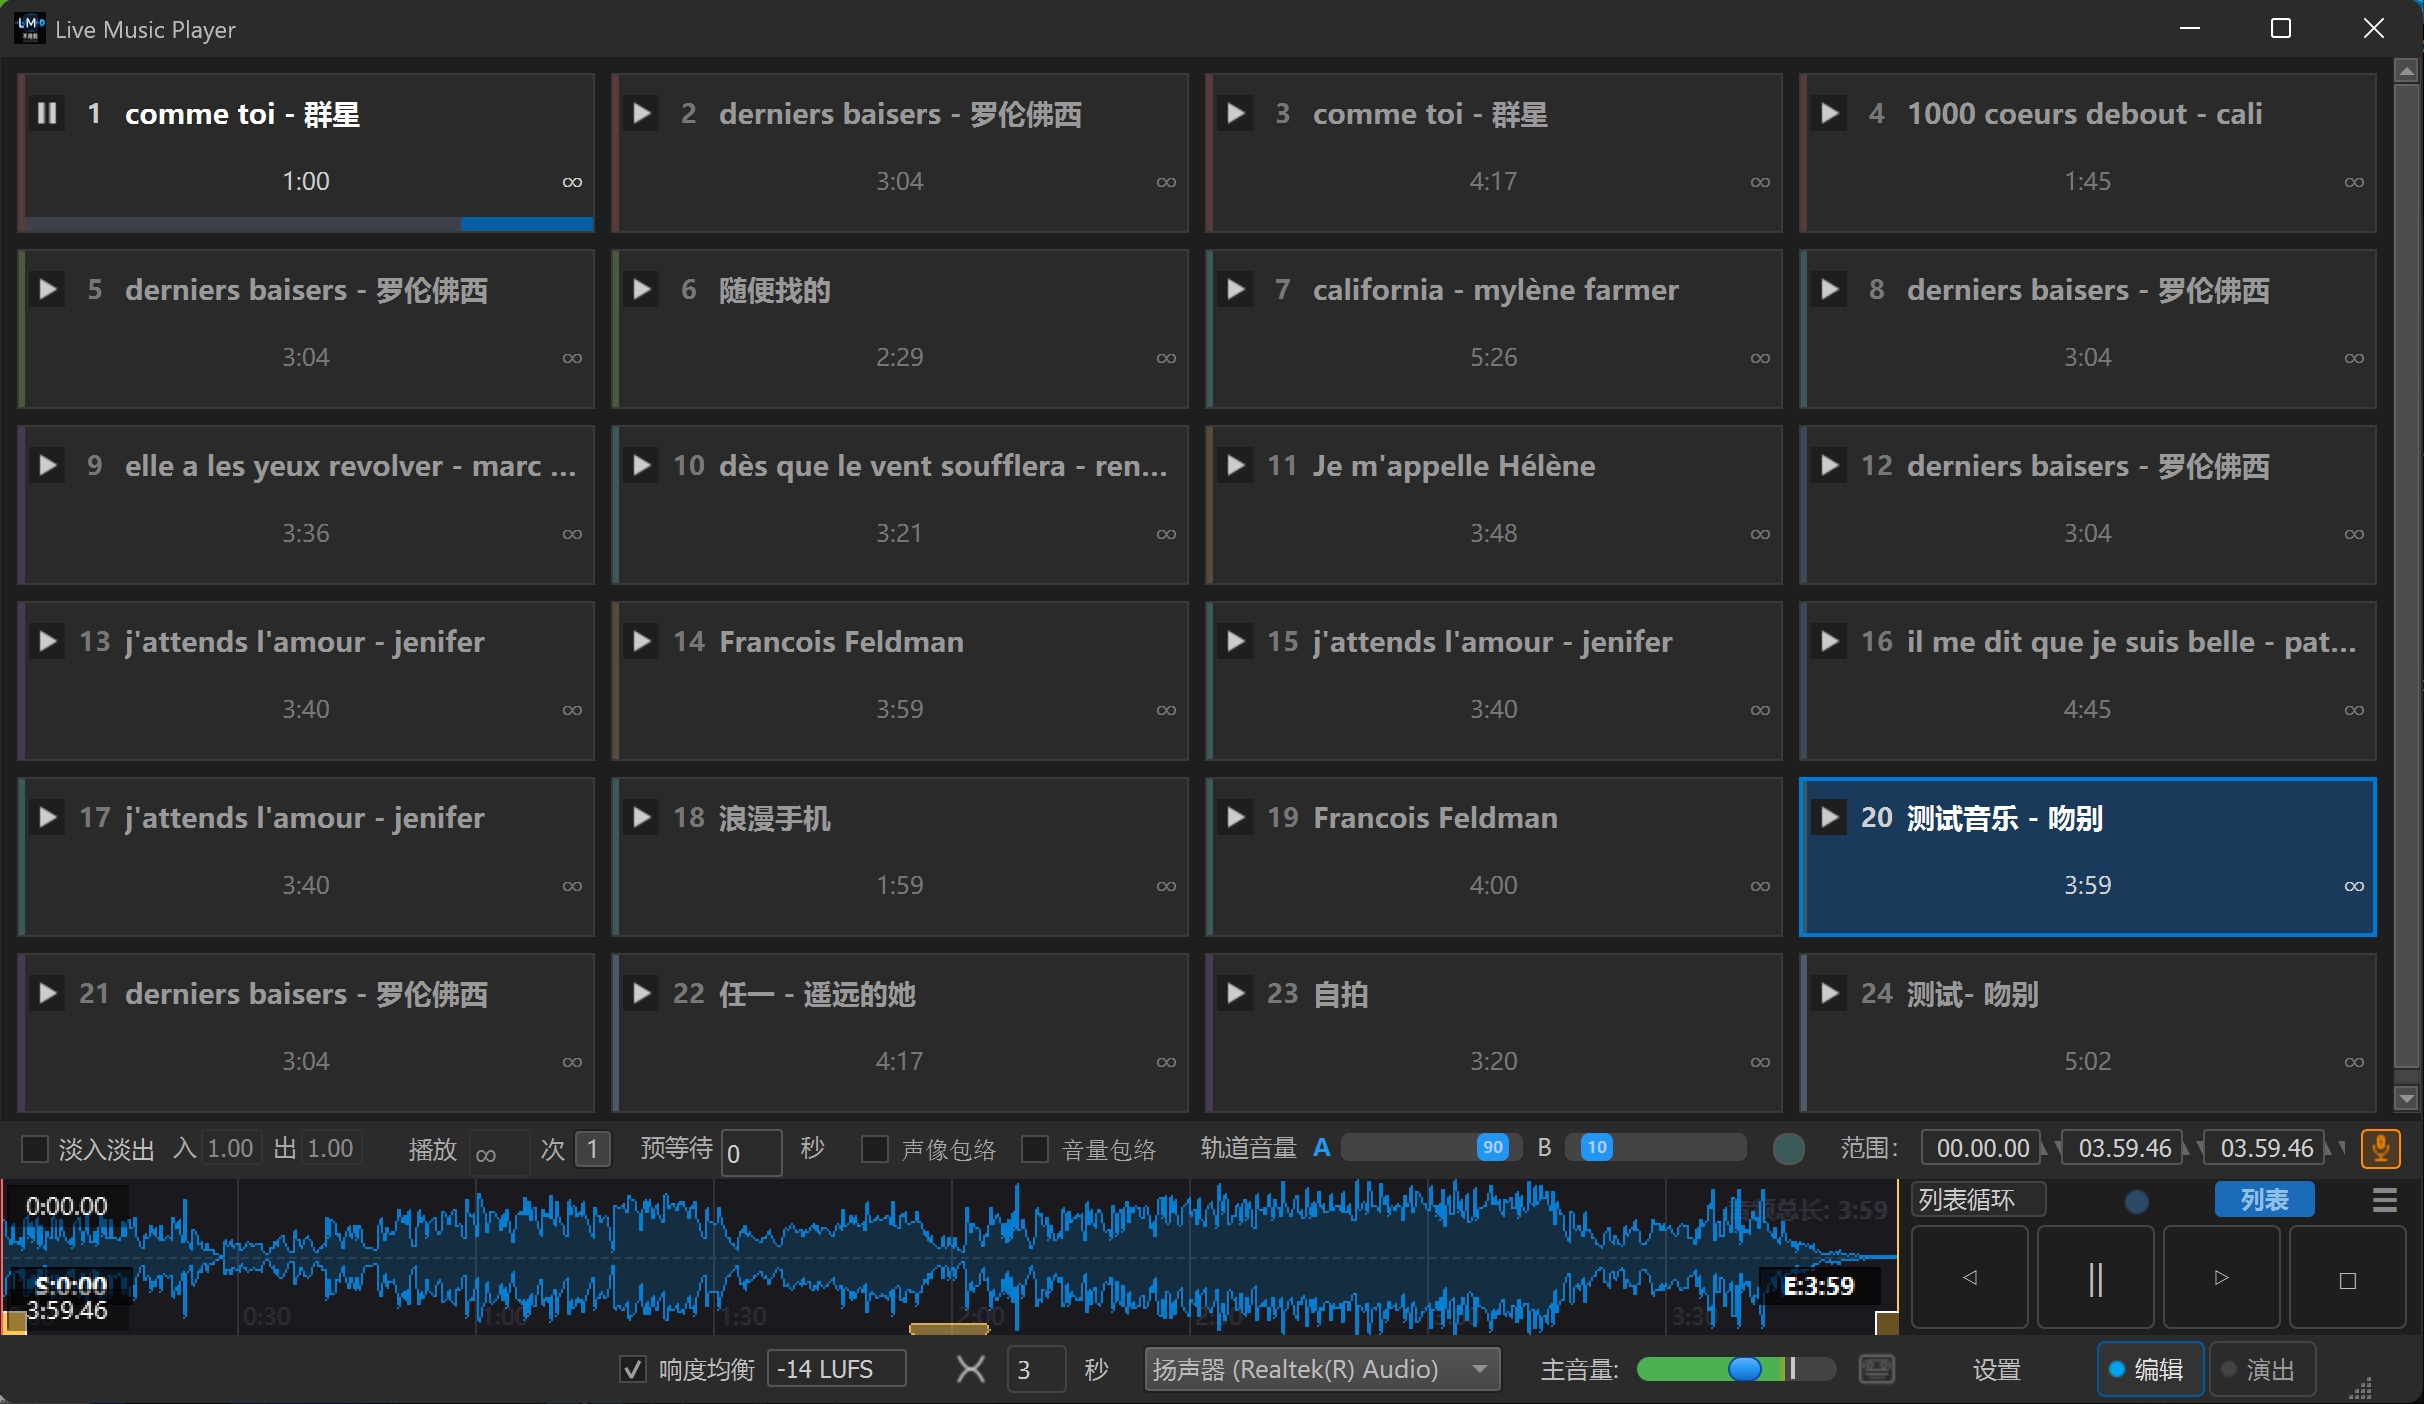Click the main pause button
This screenshot has height=1404, width=2424.
[x=2096, y=1278]
